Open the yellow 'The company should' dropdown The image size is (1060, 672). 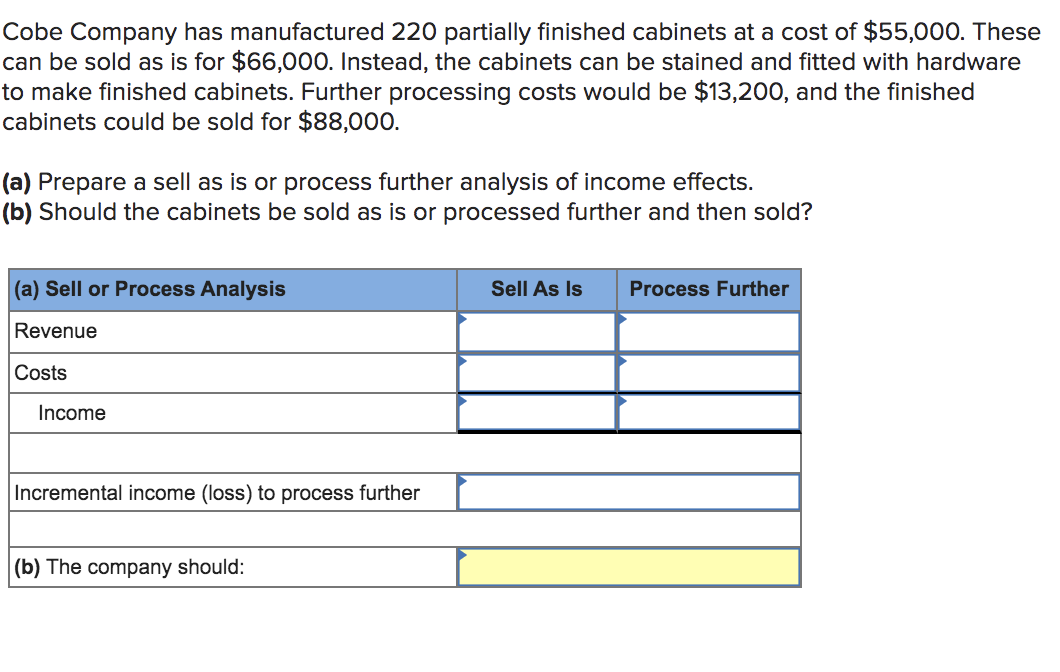tap(629, 567)
